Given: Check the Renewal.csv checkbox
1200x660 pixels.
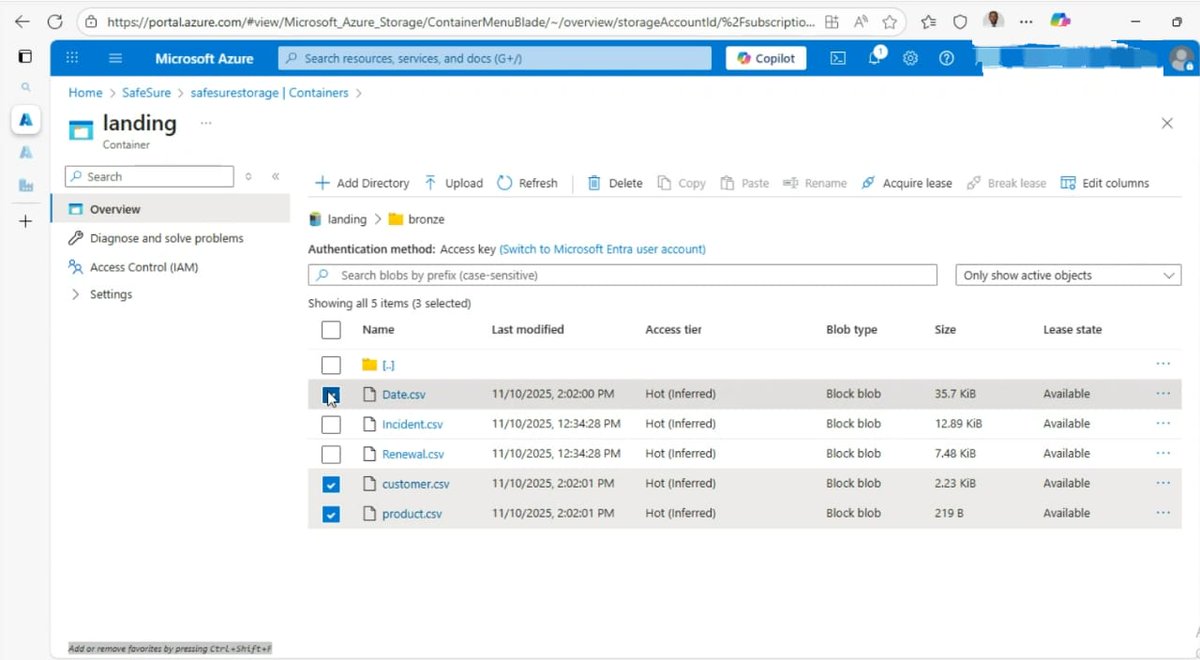Looking at the screenshot, I should [331, 455].
